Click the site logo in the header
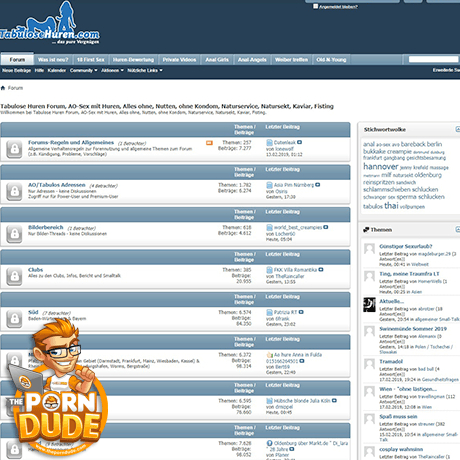The image size is (460, 460). (50, 24)
